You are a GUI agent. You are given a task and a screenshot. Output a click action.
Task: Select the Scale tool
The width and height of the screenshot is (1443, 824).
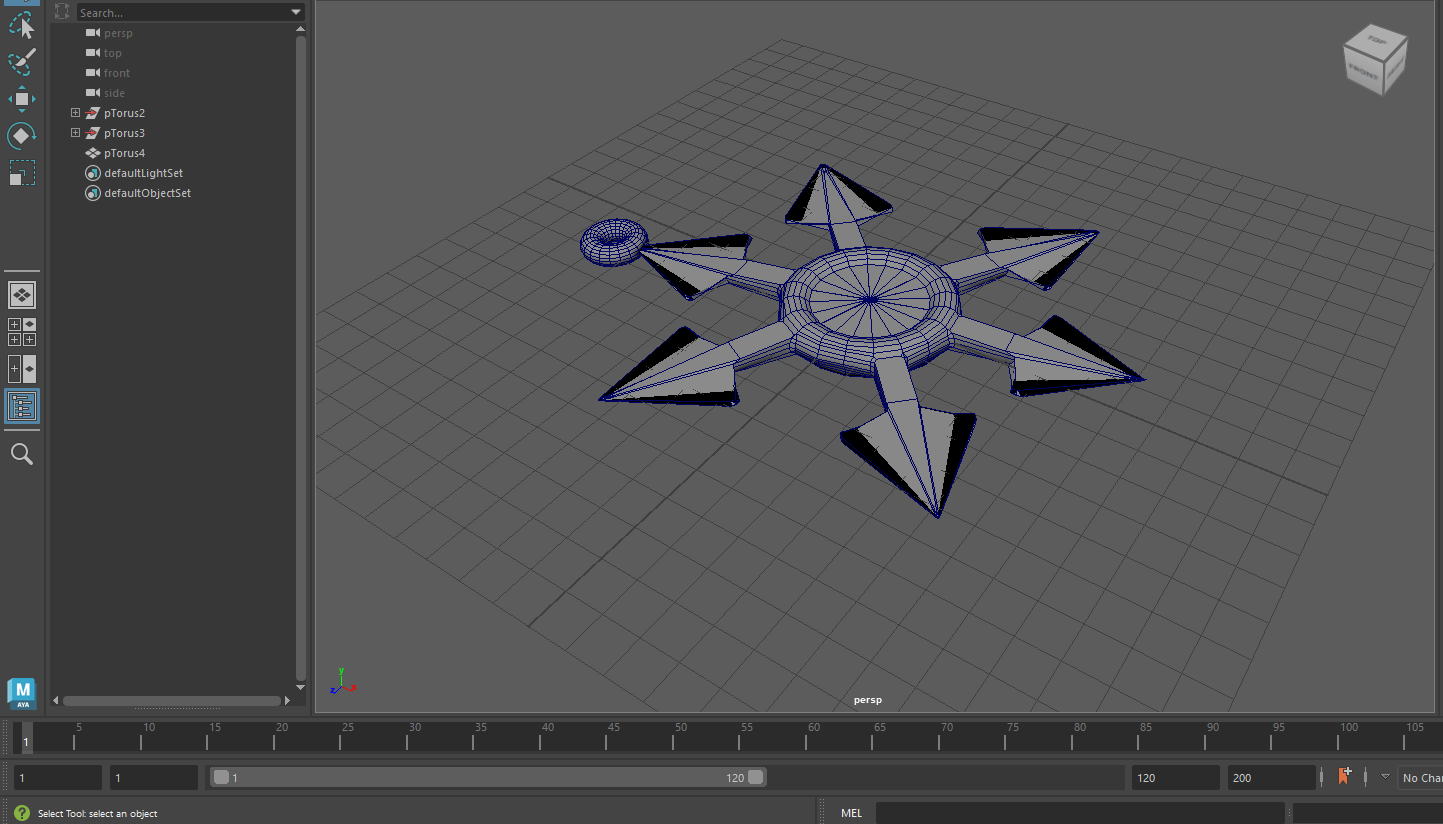pos(21,172)
